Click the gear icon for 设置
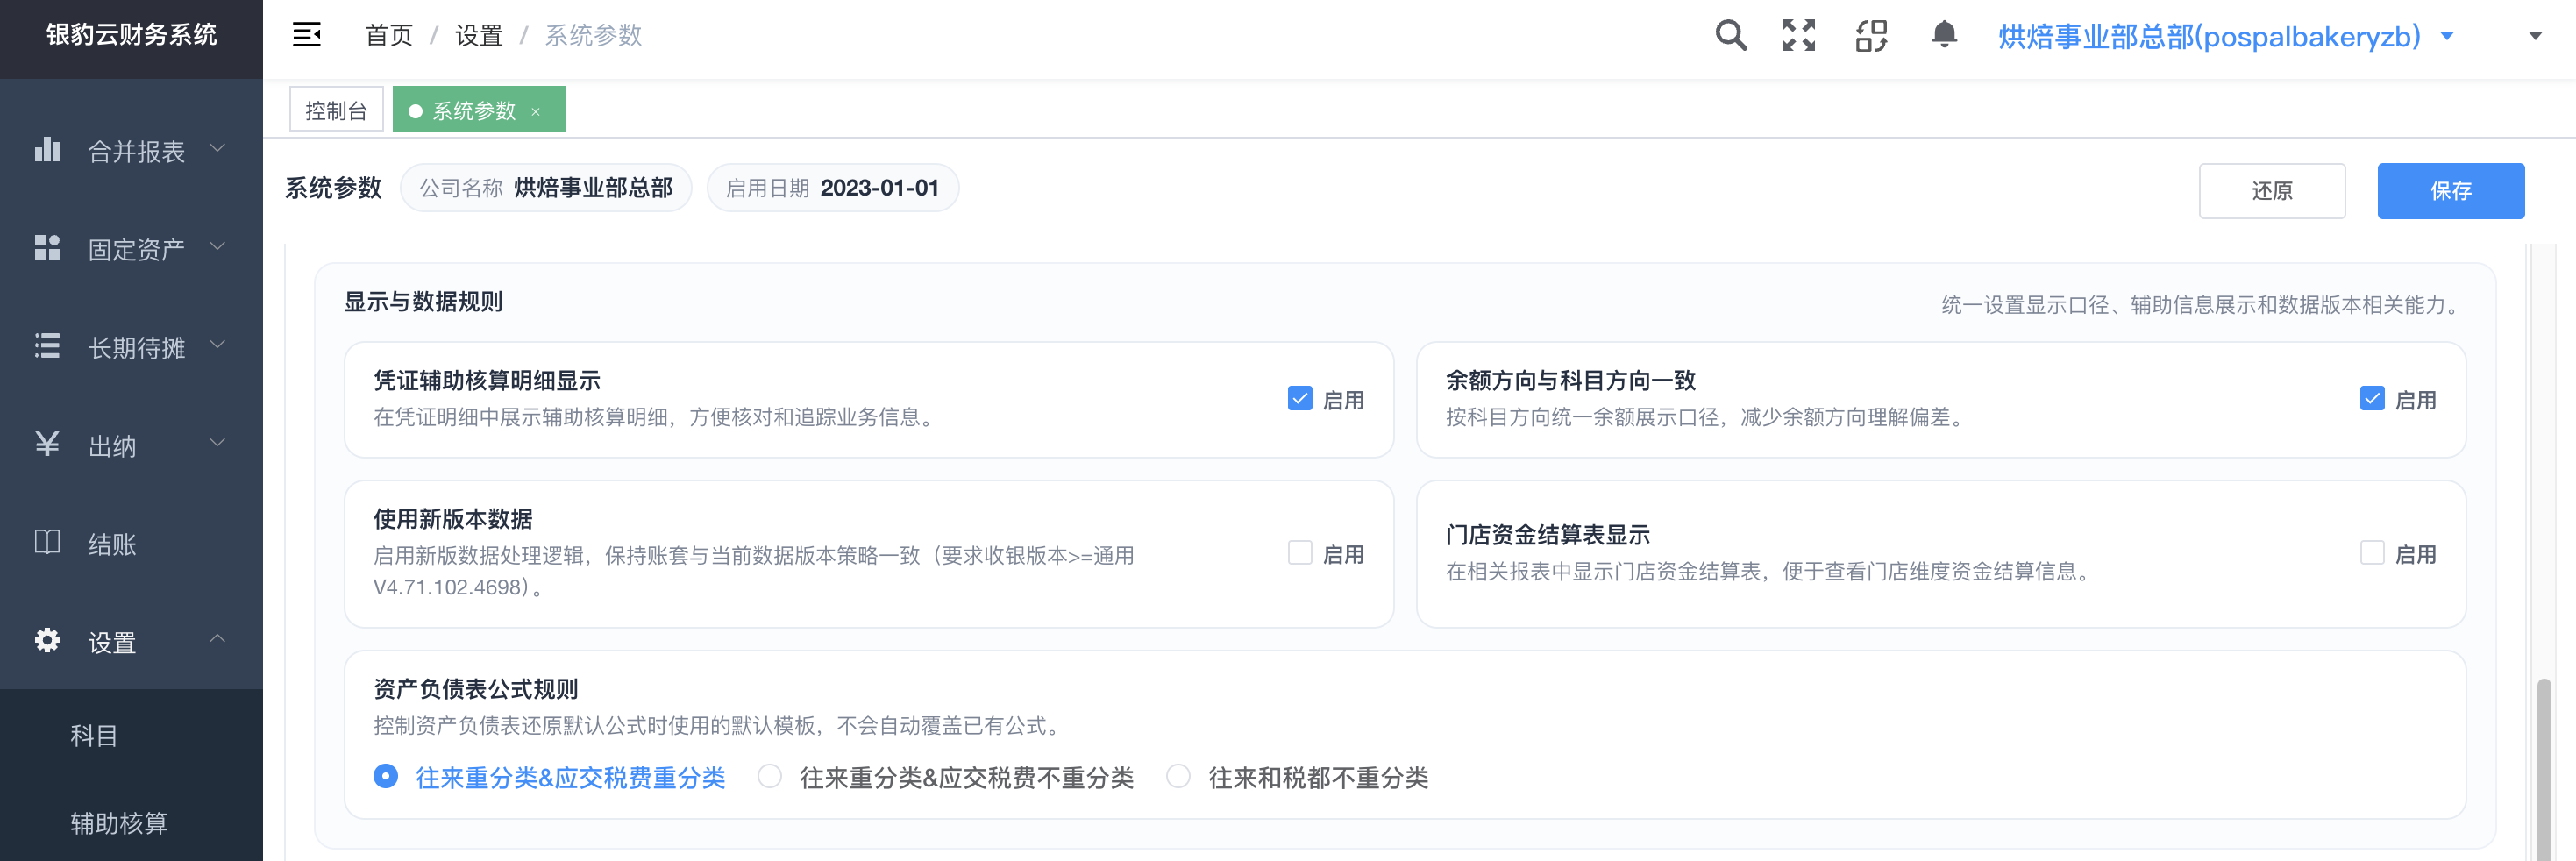The height and width of the screenshot is (861, 2576). point(47,639)
